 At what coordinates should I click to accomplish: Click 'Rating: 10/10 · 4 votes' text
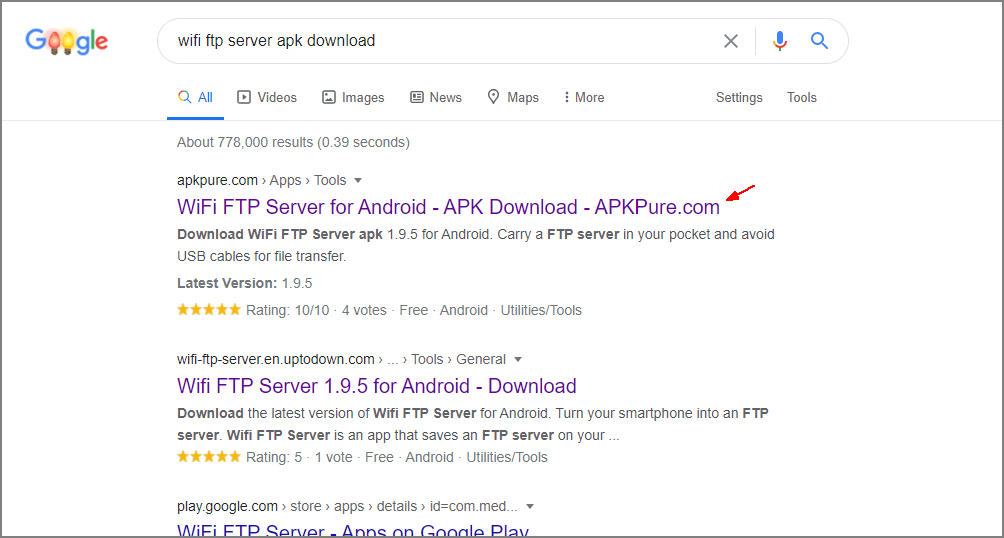point(316,310)
